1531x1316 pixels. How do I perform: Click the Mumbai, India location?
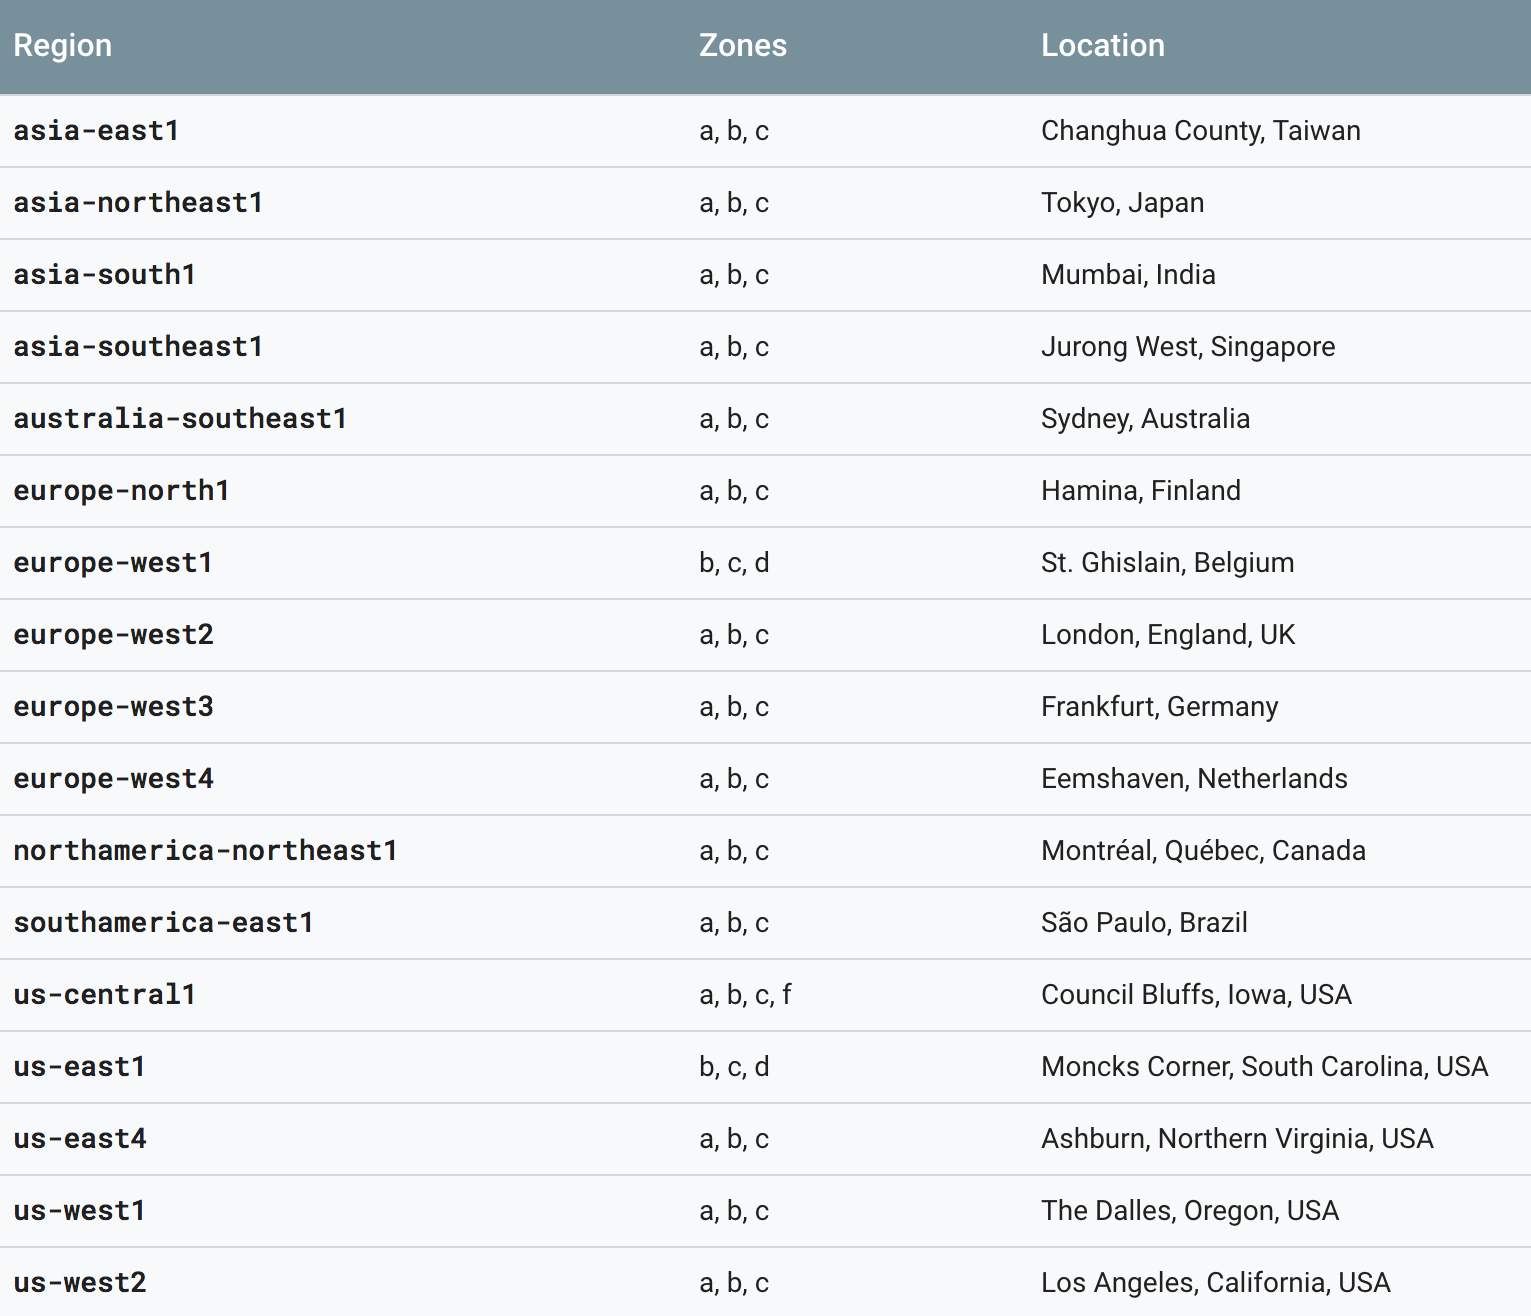[x=1128, y=275]
